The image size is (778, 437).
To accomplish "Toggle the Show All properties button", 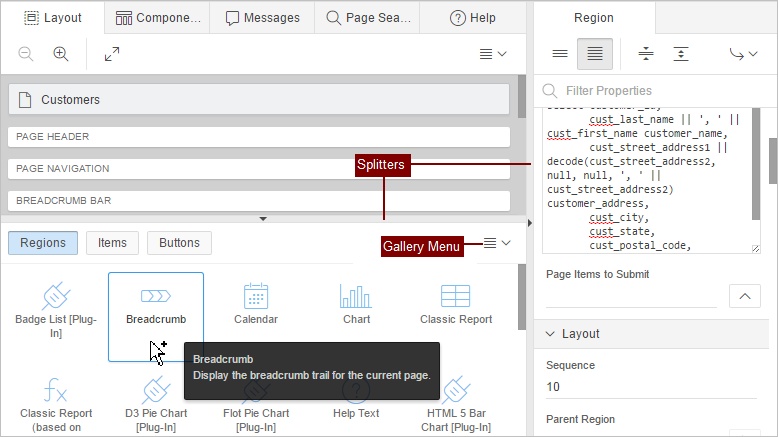I will (x=595, y=54).
